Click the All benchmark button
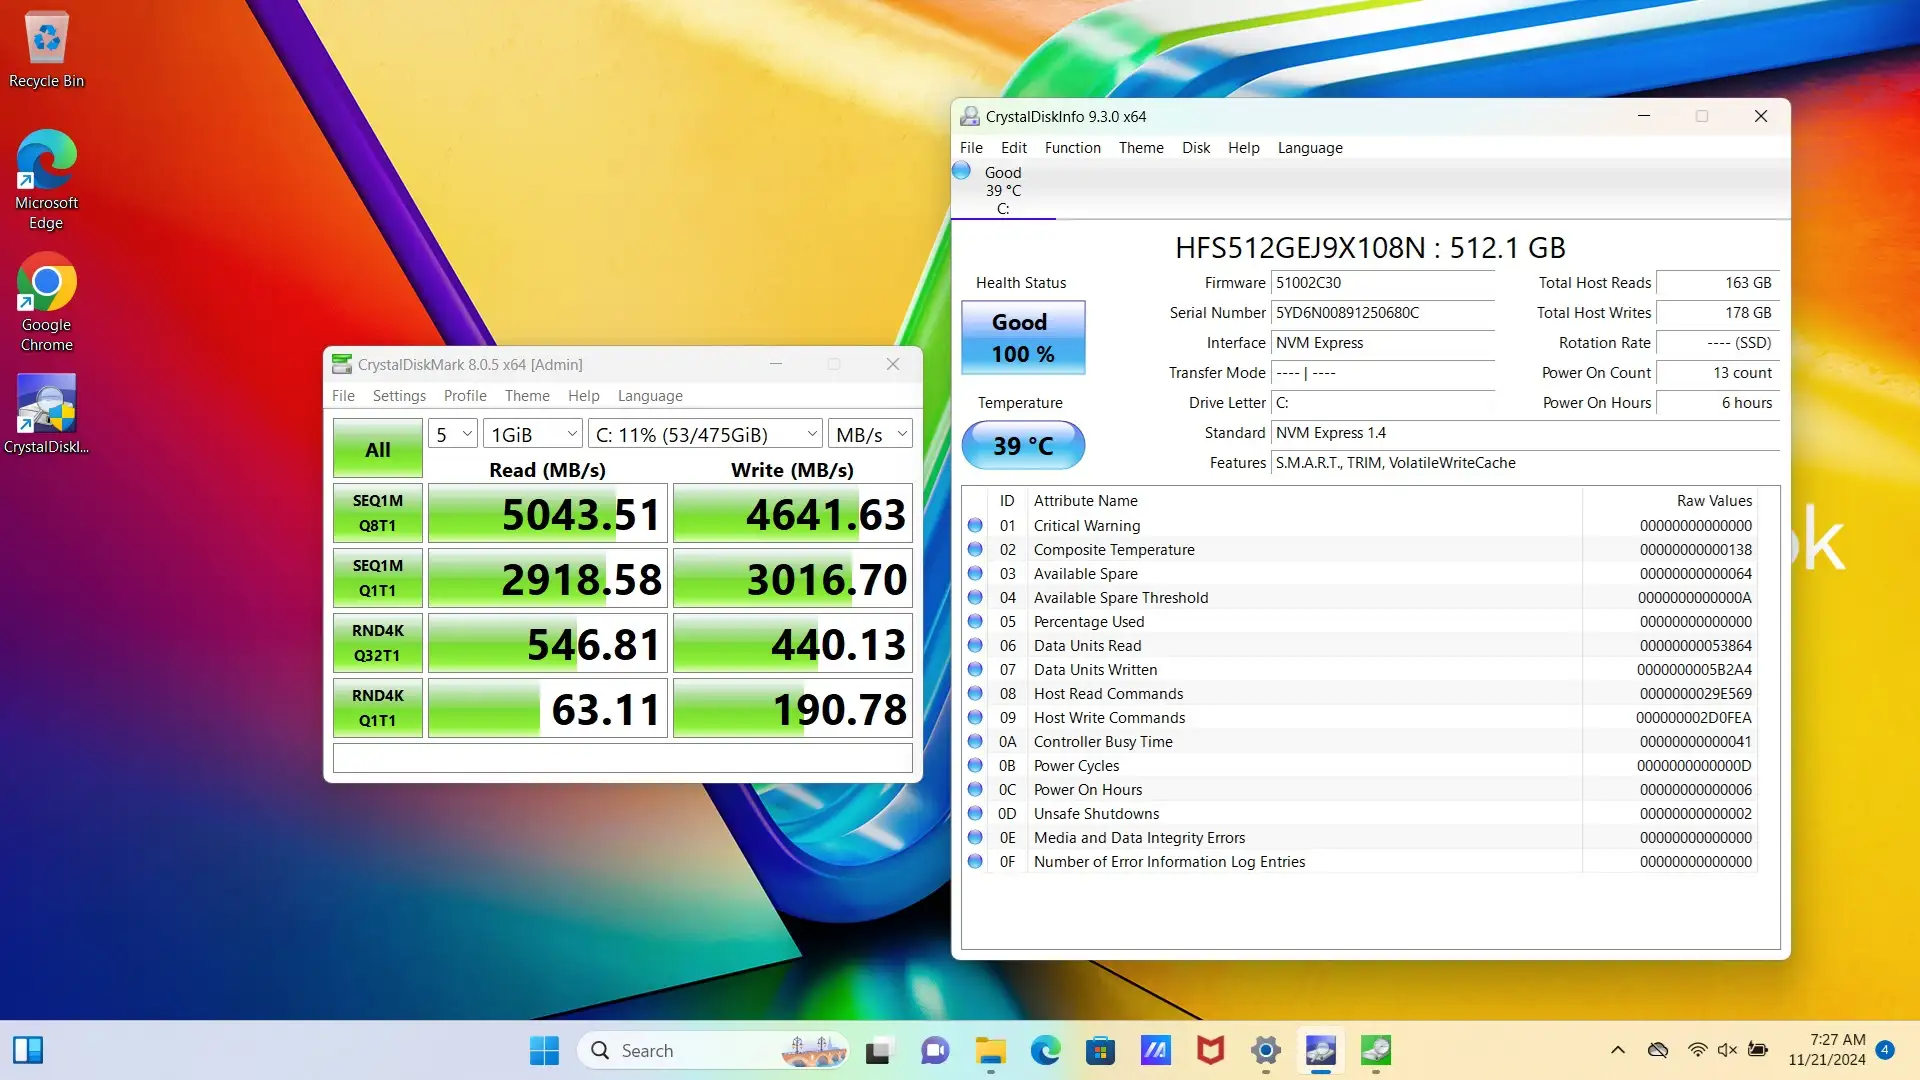Viewport: 1920px width, 1080px height. (378, 448)
